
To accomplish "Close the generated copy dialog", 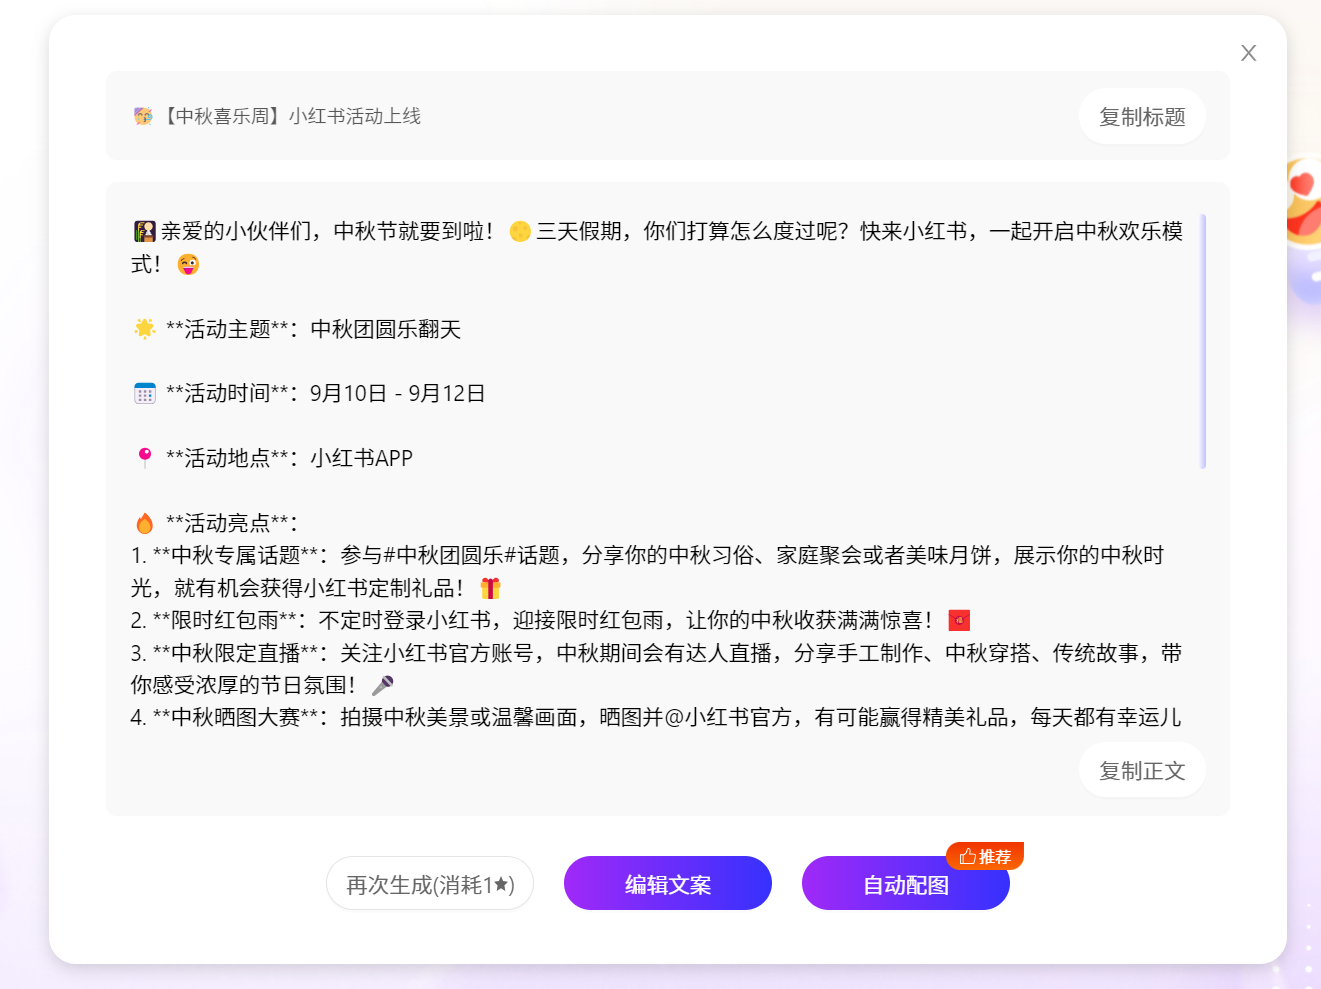I will pos(1248,53).
